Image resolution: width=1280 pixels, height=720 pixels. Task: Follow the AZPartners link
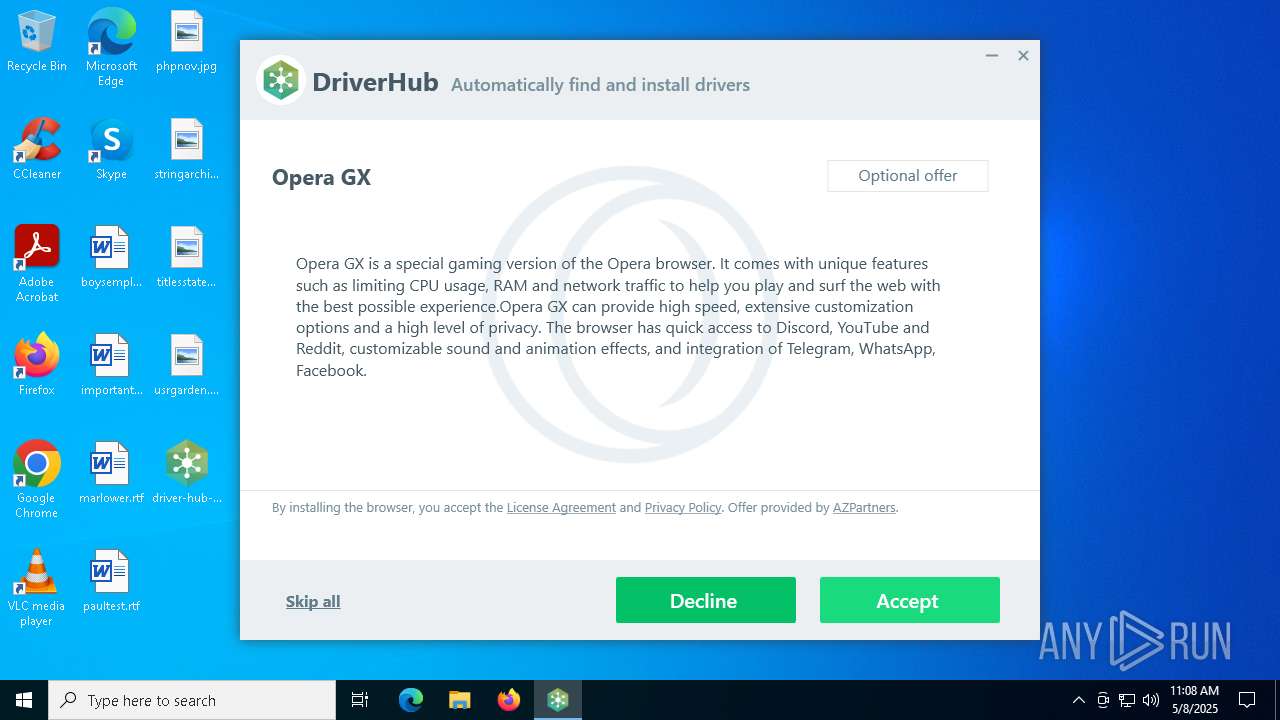864,507
